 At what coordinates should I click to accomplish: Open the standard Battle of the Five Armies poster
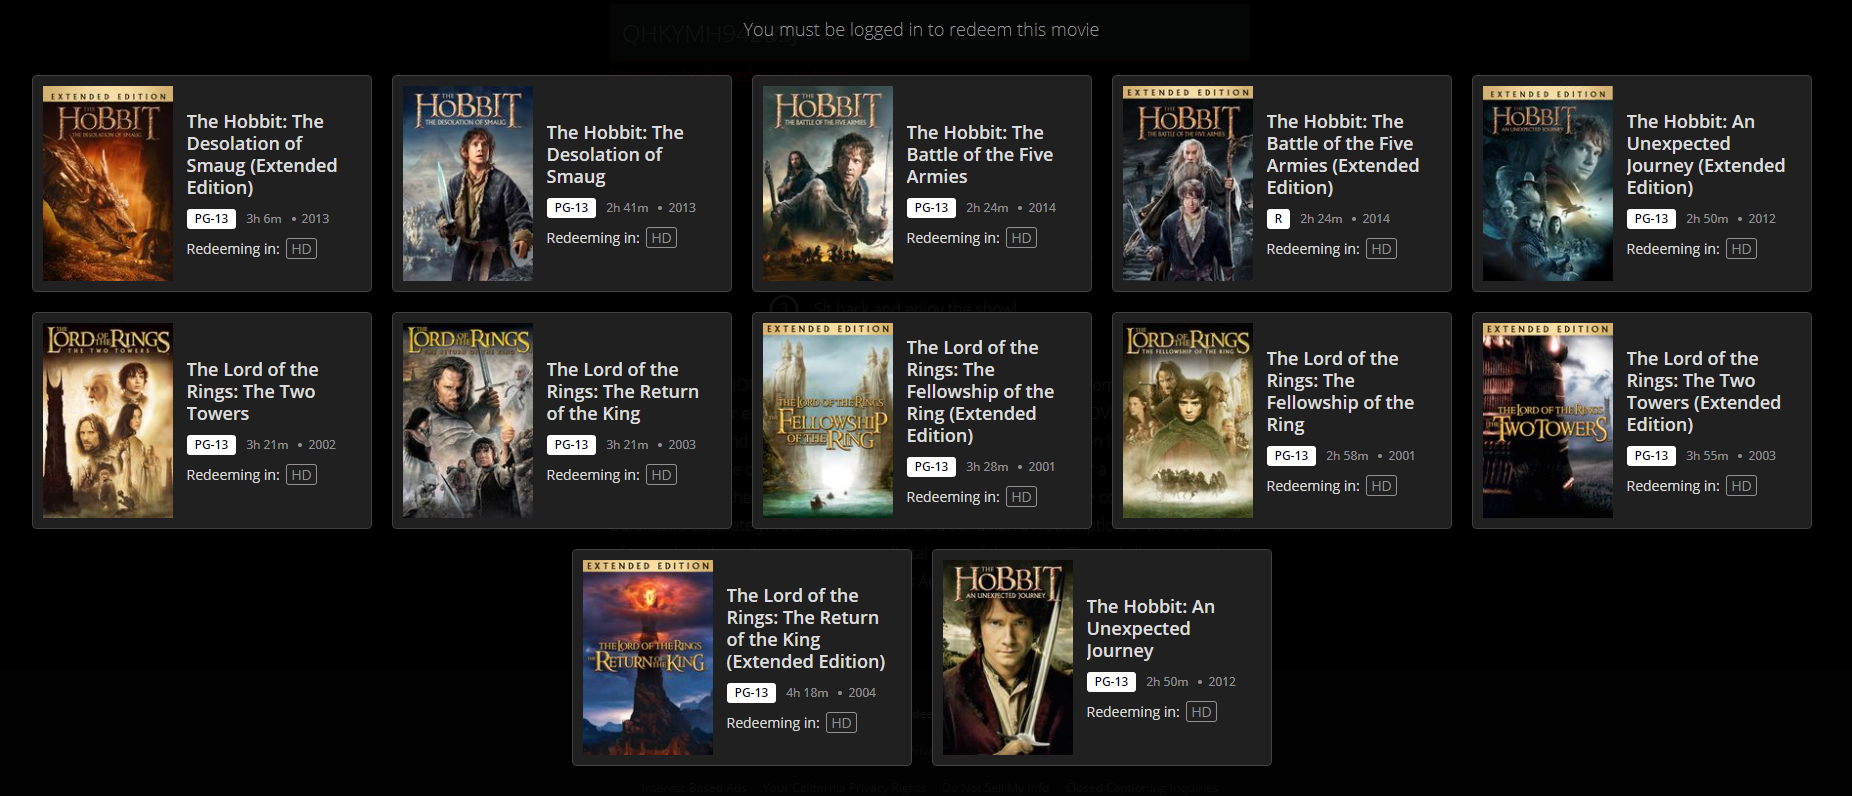(828, 183)
